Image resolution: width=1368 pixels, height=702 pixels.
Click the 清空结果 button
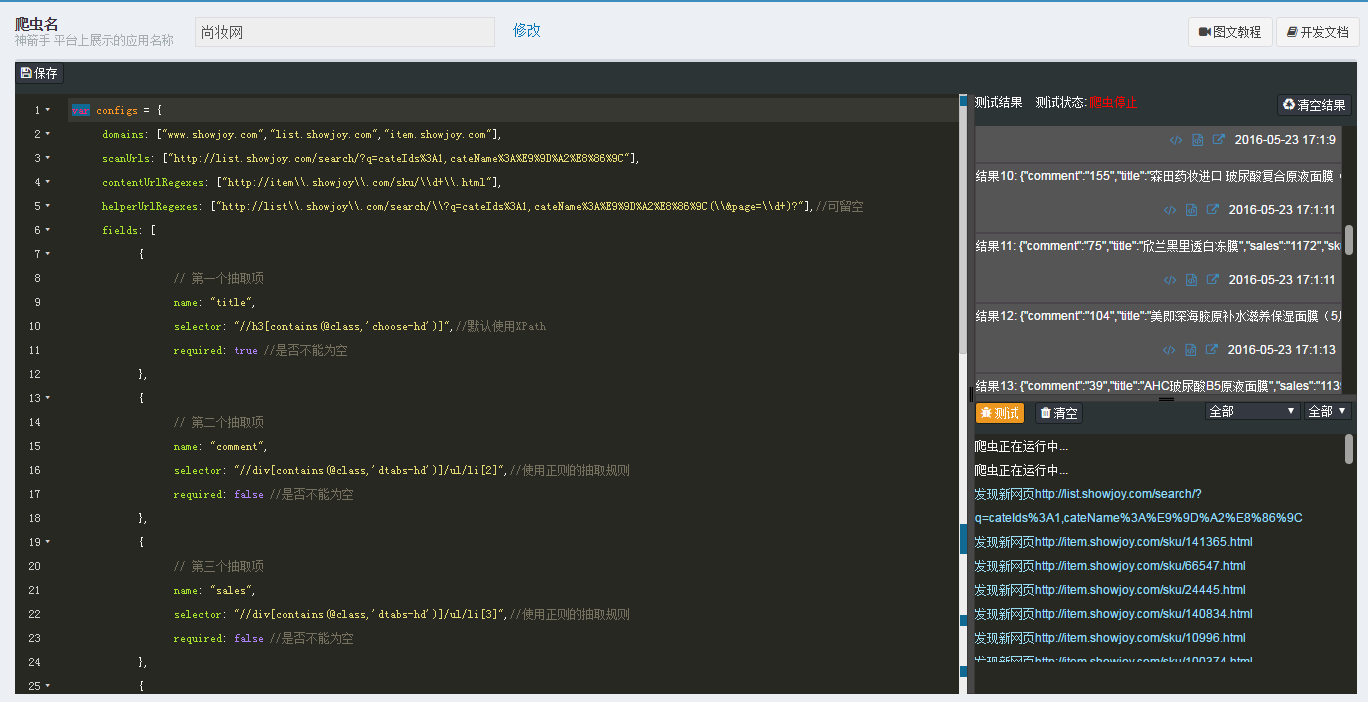point(1314,105)
